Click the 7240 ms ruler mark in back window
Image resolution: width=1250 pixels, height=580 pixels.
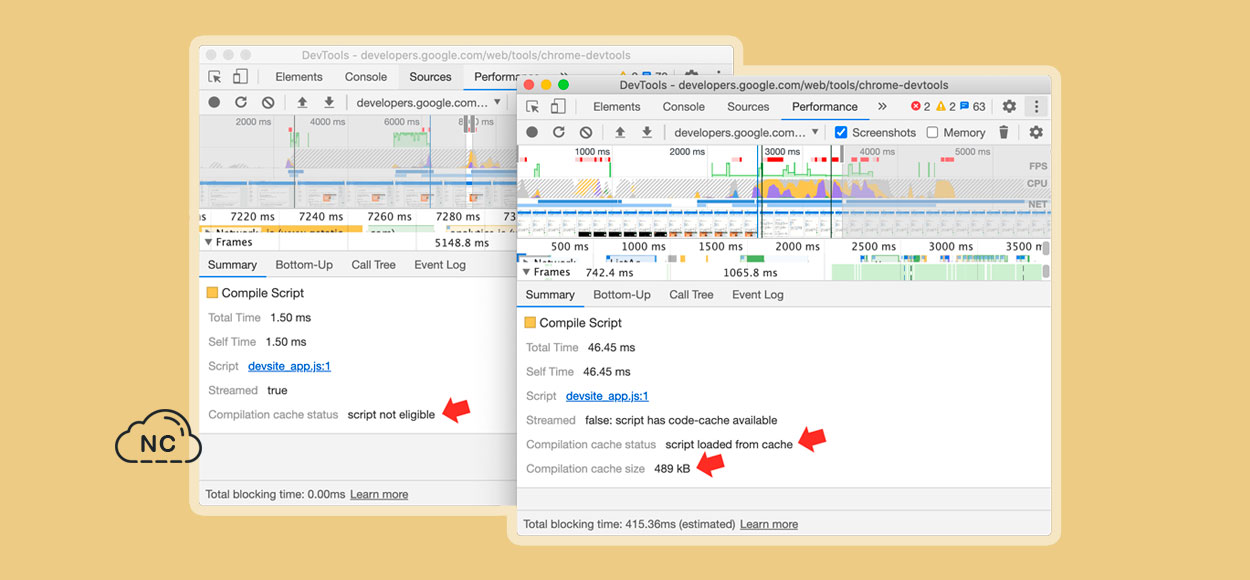coord(320,217)
